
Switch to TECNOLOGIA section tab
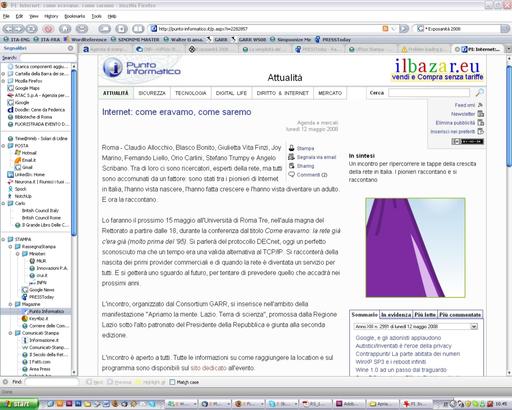pos(191,93)
